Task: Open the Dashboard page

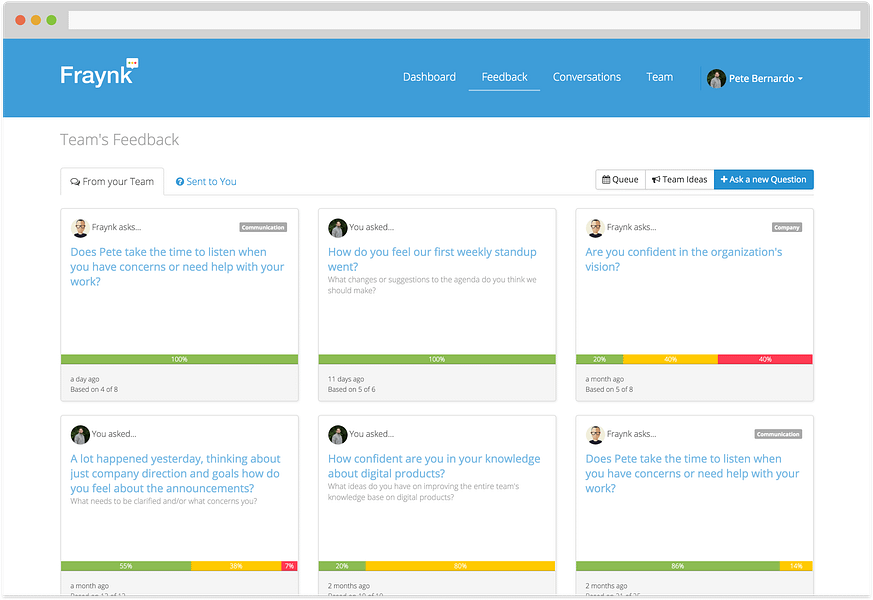Action: (x=429, y=77)
